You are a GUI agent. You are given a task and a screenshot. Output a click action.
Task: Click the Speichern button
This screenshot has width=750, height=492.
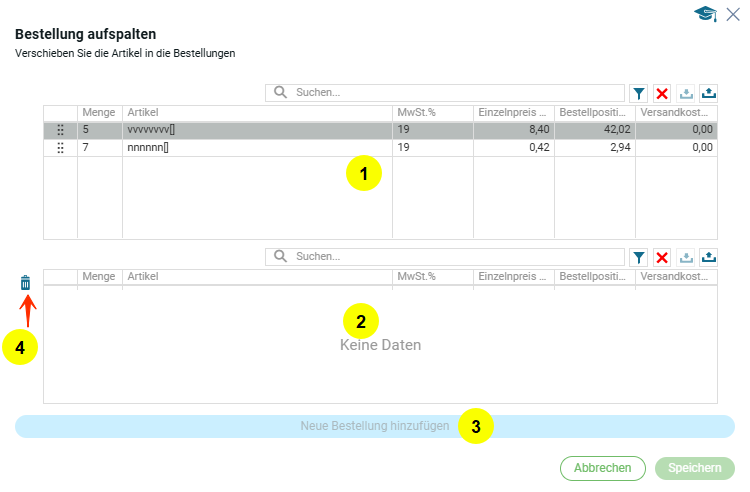[x=694, y=468]
